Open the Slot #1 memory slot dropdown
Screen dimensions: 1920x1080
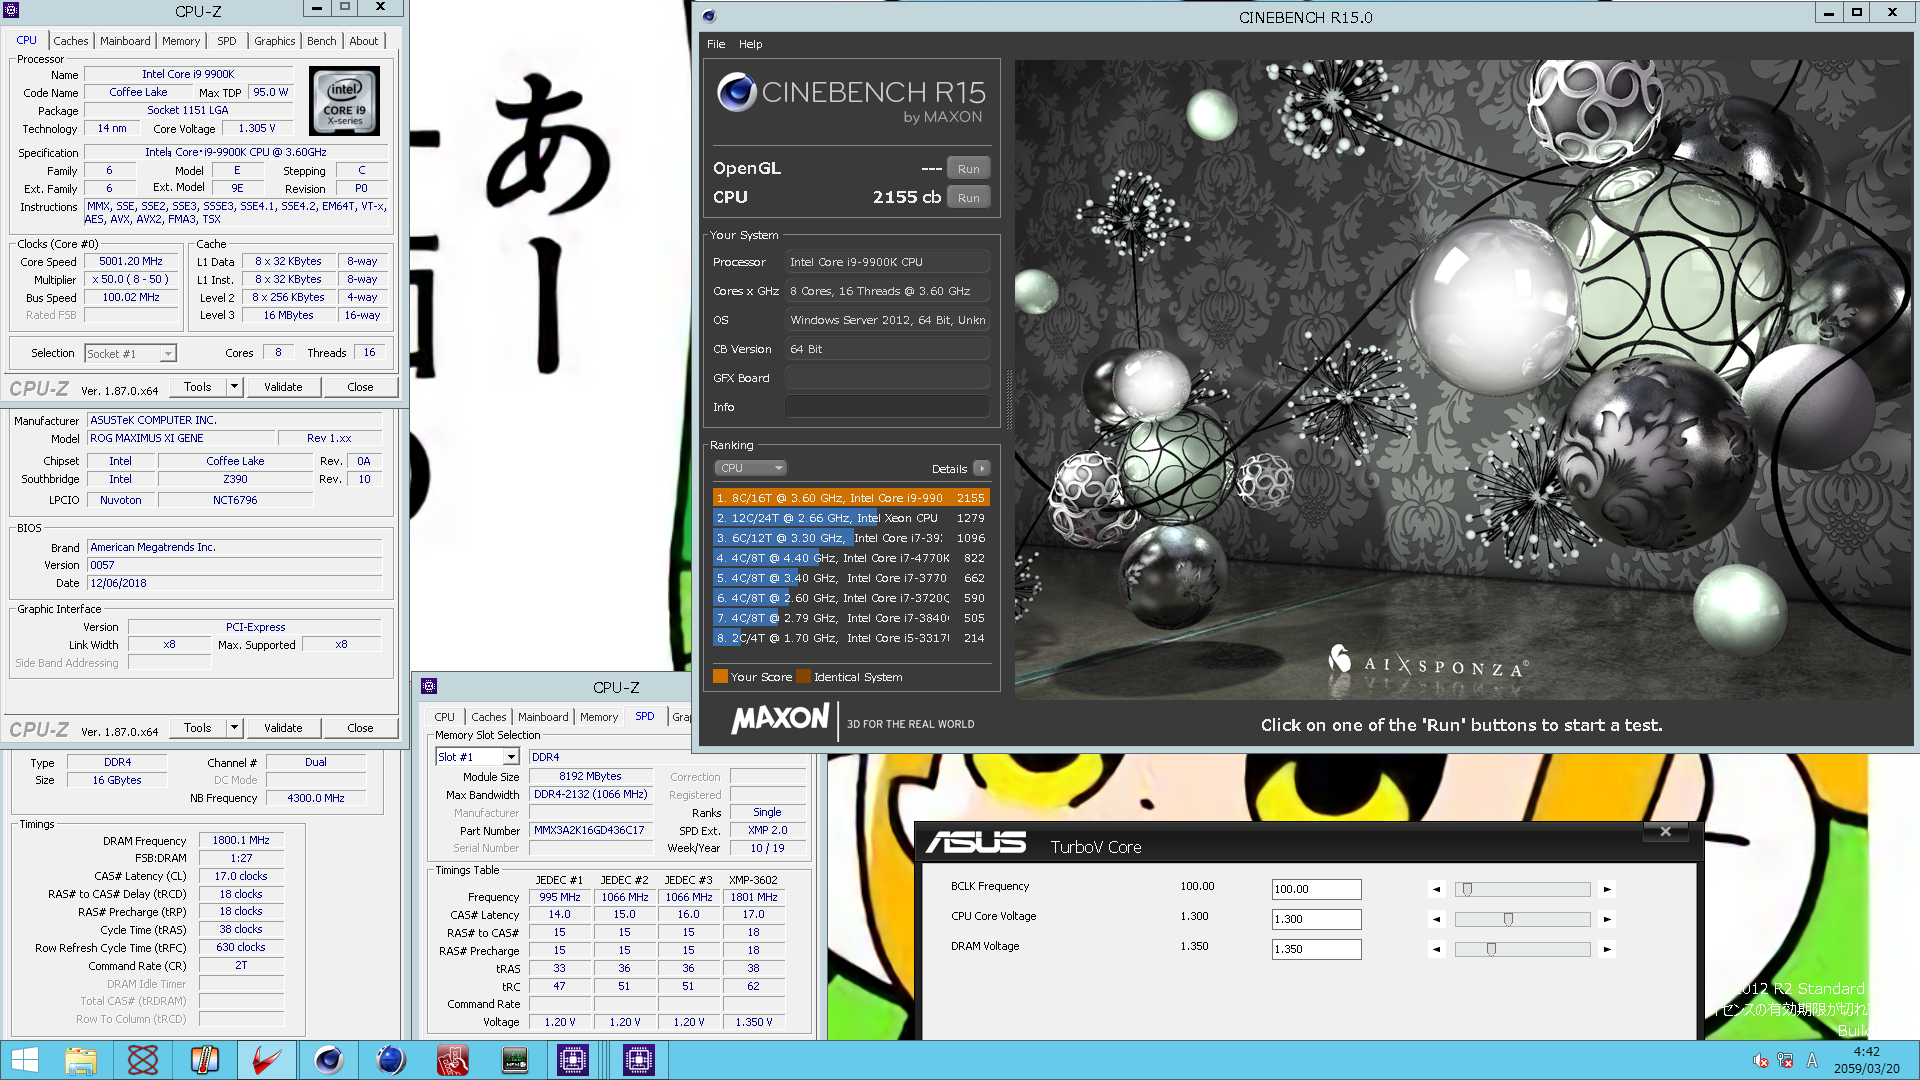(x=477, y=757)
